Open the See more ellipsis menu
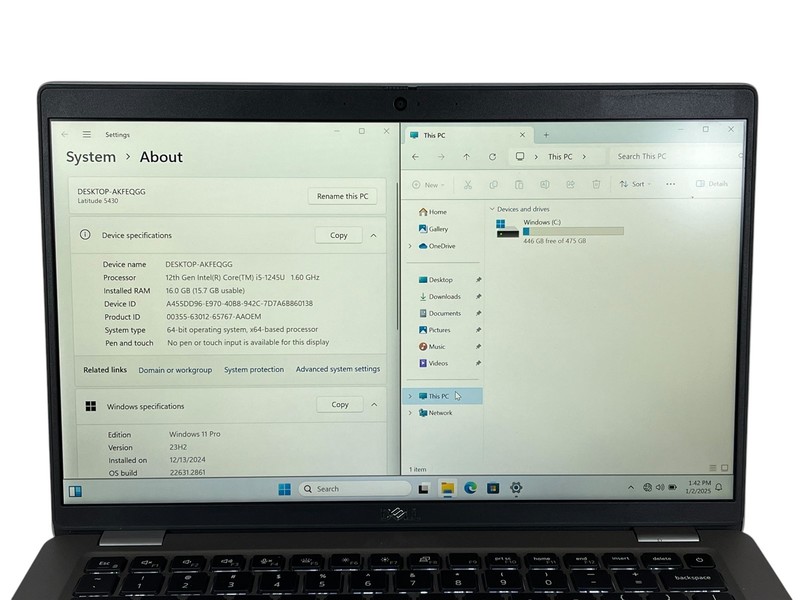This screenshot has height=600, width=800. tap(670, 184)
